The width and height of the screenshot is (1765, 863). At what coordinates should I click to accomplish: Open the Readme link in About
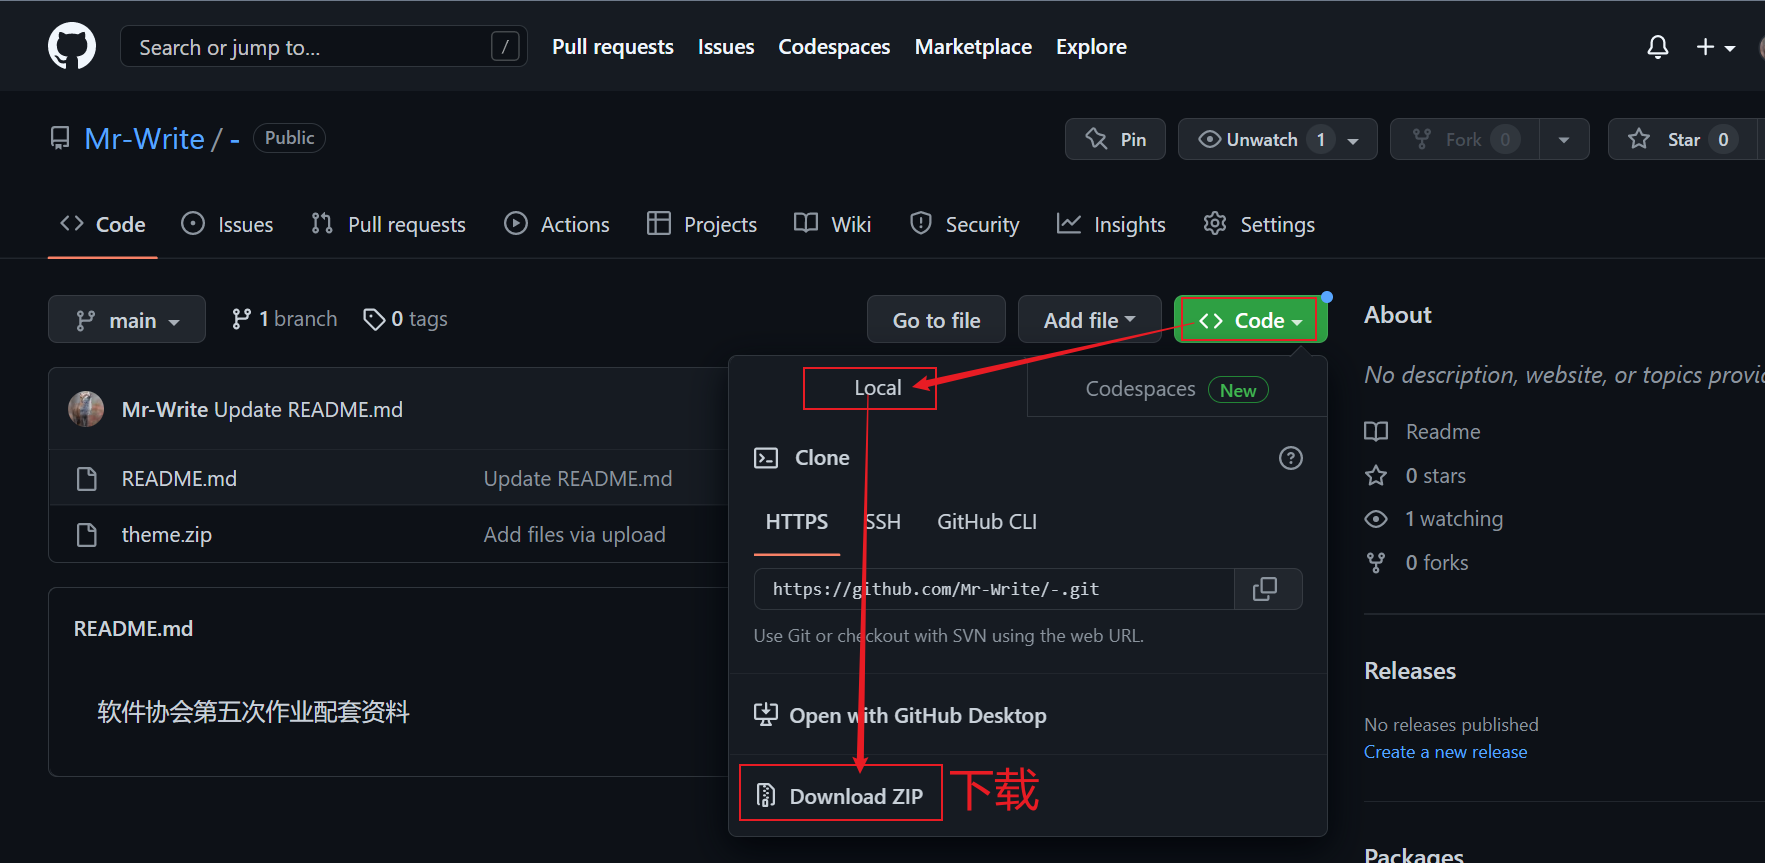(x=1423, y=431)
